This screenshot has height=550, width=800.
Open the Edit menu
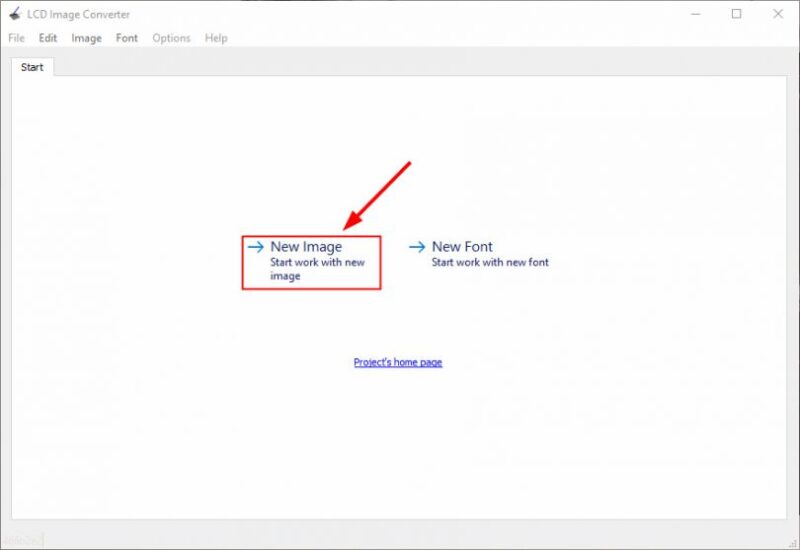point(48,38)
